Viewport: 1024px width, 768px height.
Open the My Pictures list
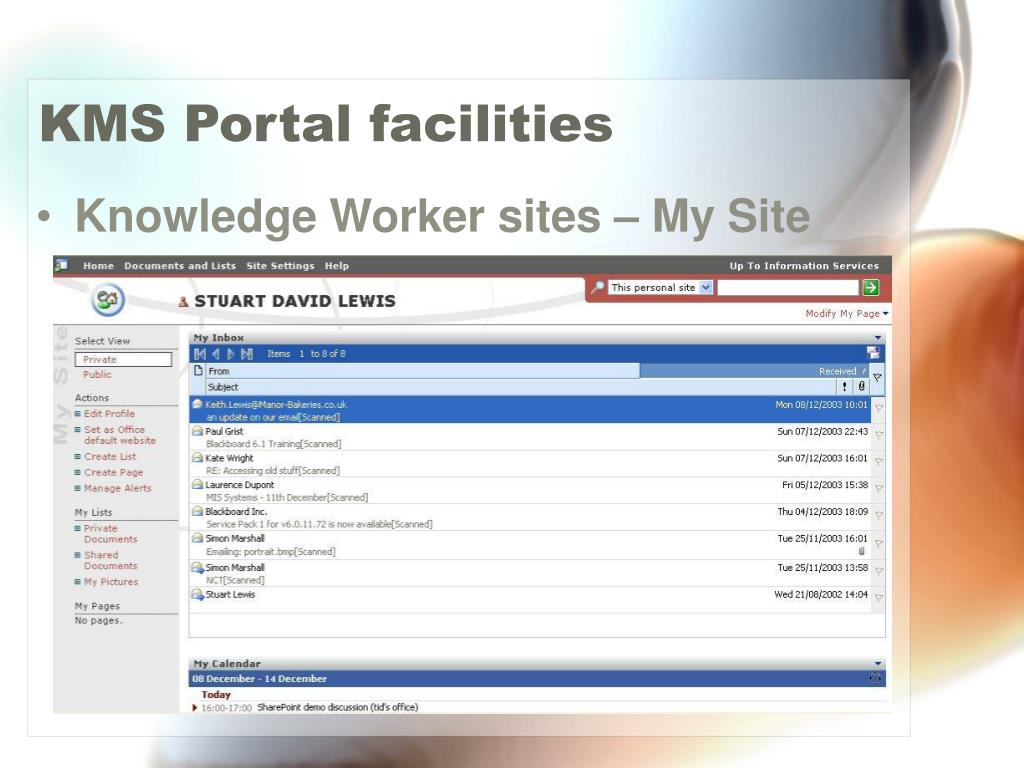point(111,582)
